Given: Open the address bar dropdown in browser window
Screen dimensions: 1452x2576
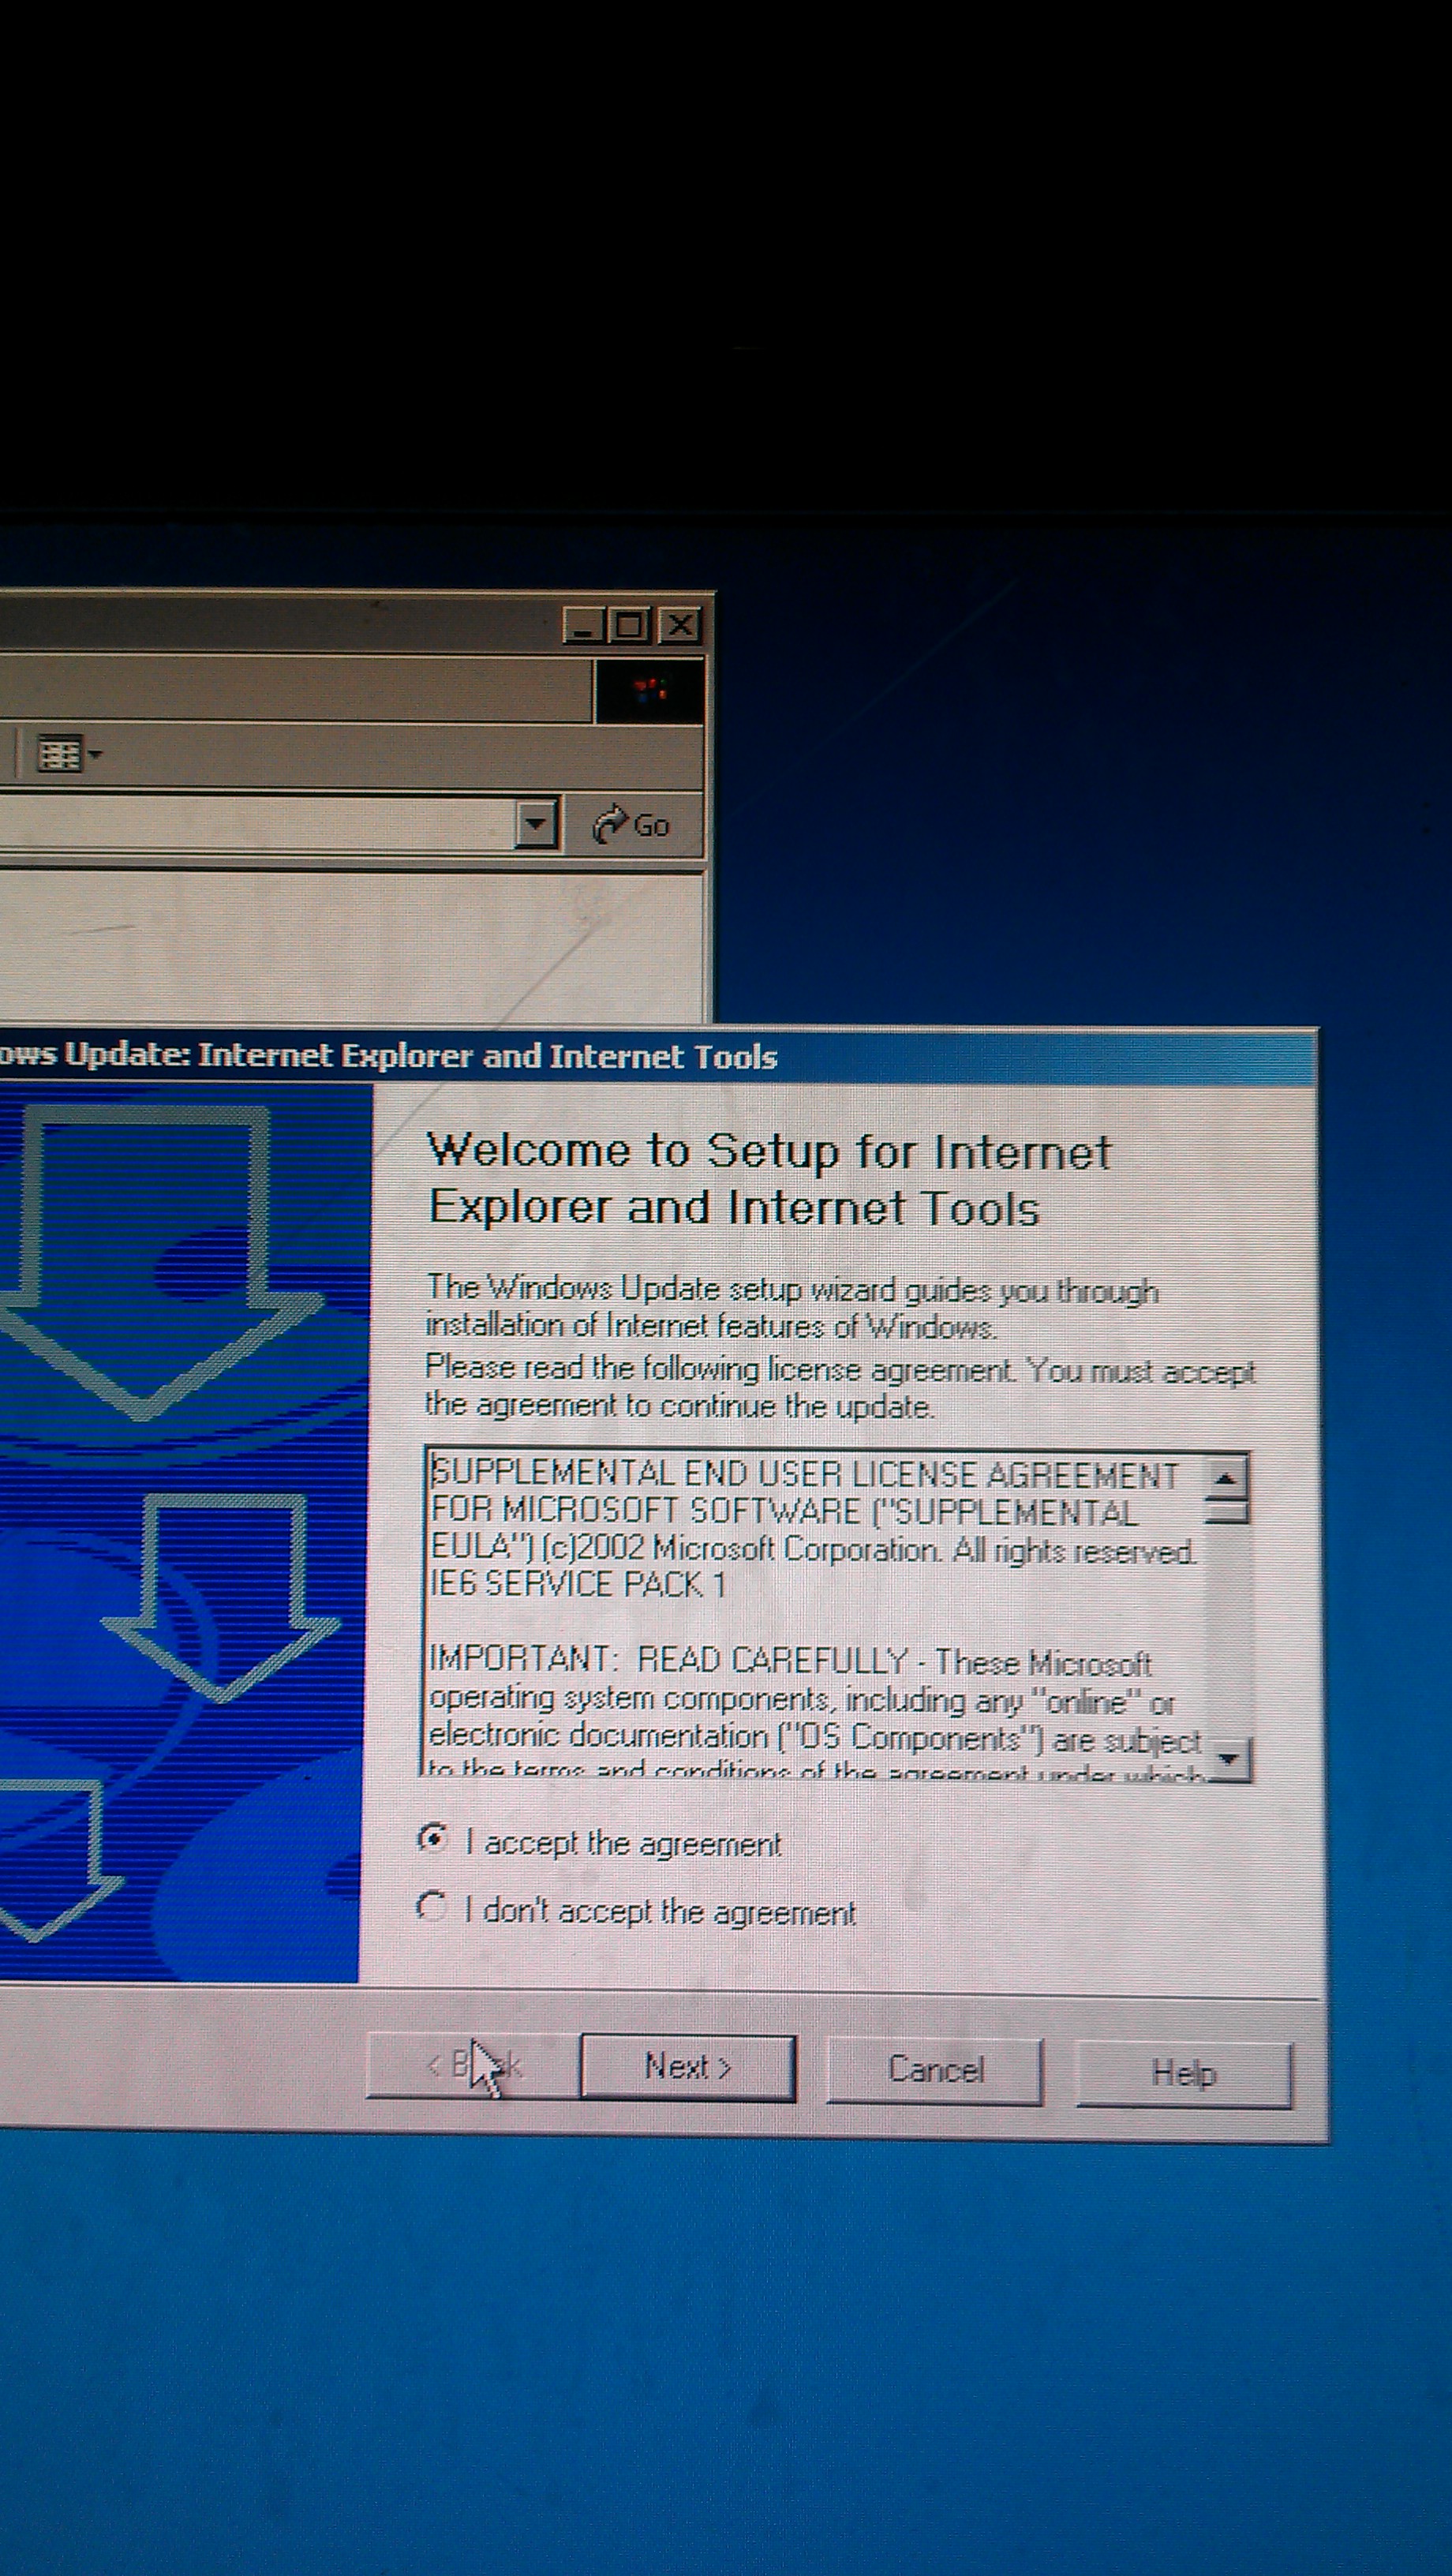Looking at the screenshot, I should pyautogui.click(x=536, y=824).
